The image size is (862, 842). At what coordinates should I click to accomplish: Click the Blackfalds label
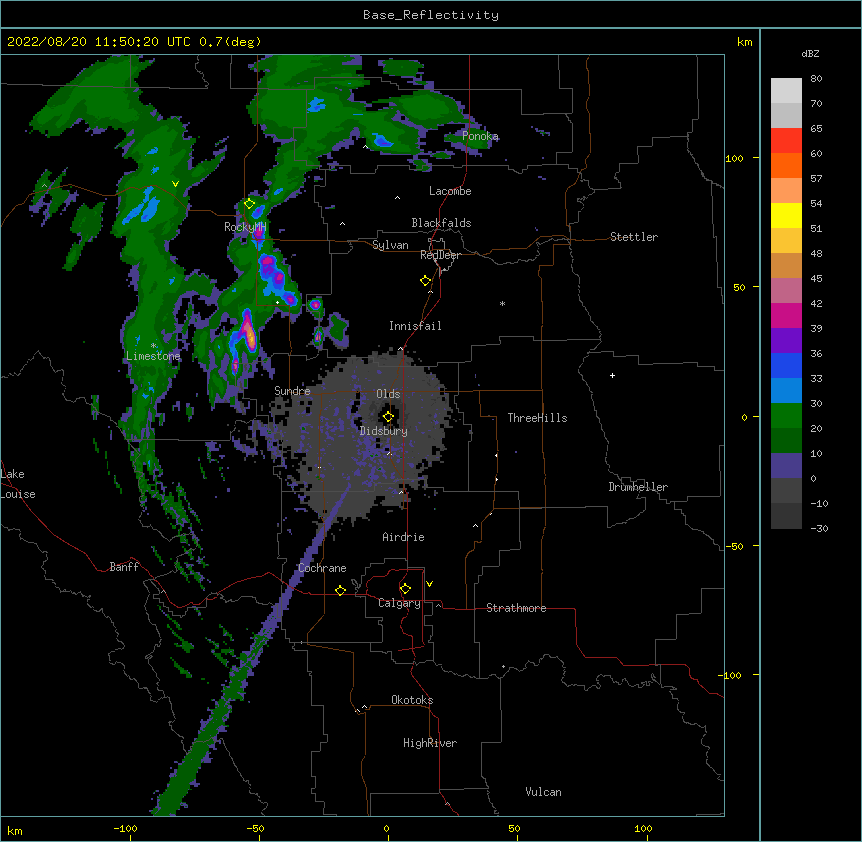[x=441, y=223]
